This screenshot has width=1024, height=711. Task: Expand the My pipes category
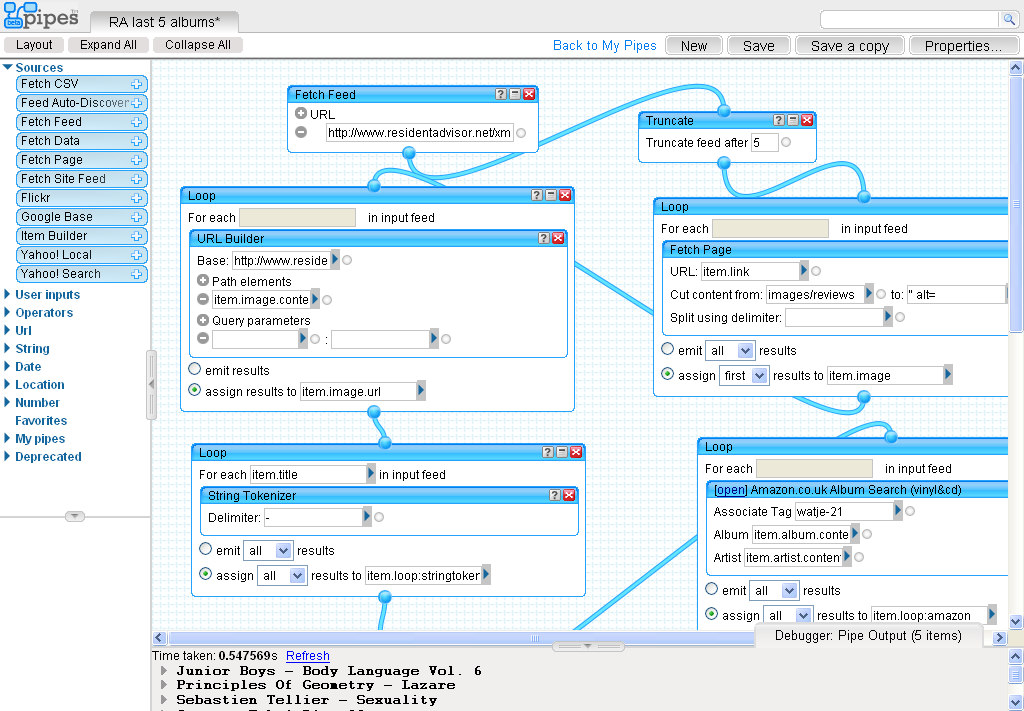point(7,438)
